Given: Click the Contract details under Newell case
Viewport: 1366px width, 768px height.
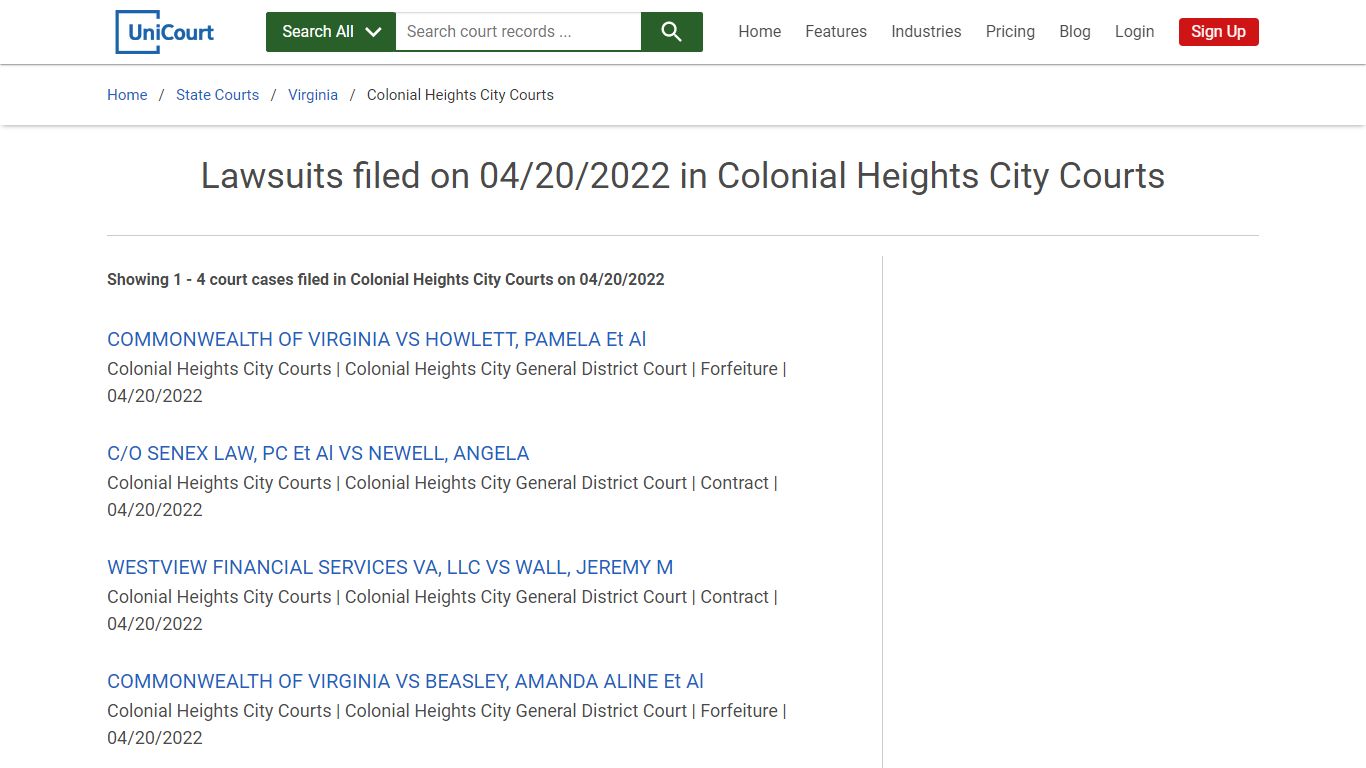Looking at the screenshot, I should 442,496.
